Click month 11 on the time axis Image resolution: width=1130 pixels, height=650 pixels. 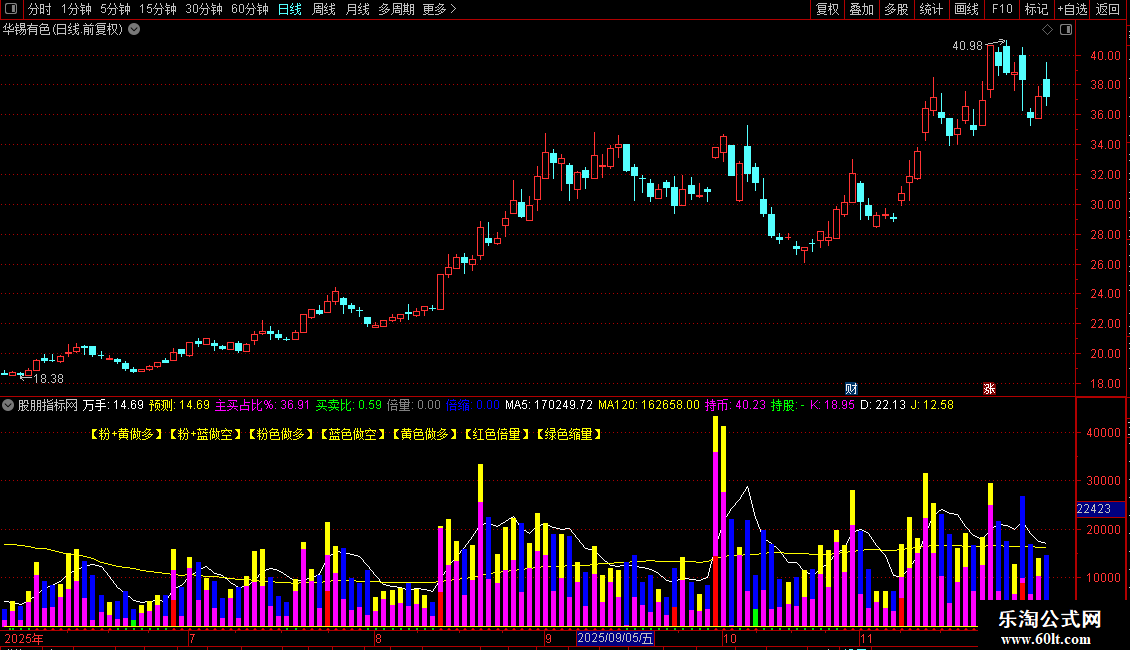pyautogui.click(x=866, y=638)
